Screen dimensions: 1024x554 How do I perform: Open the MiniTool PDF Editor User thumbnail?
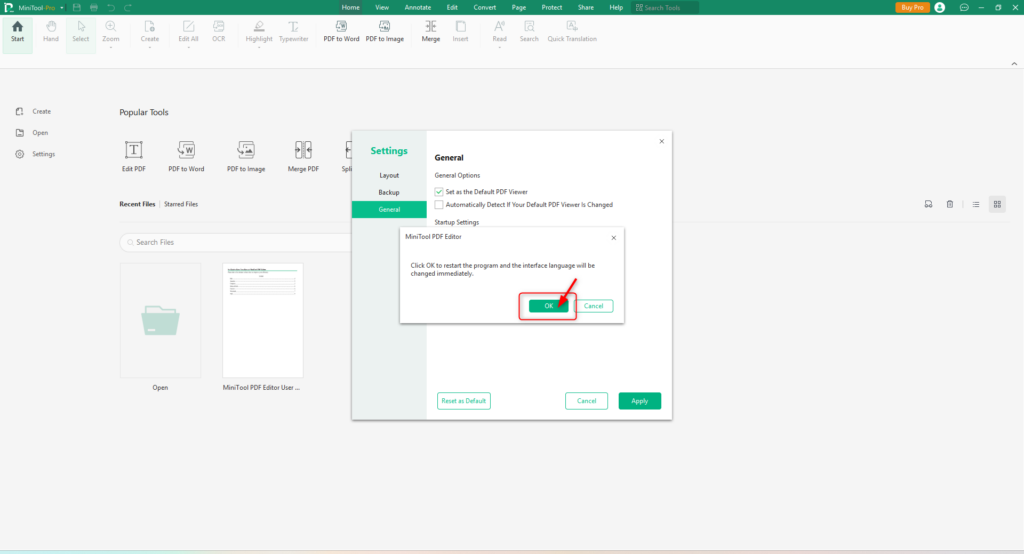point(263,320)
